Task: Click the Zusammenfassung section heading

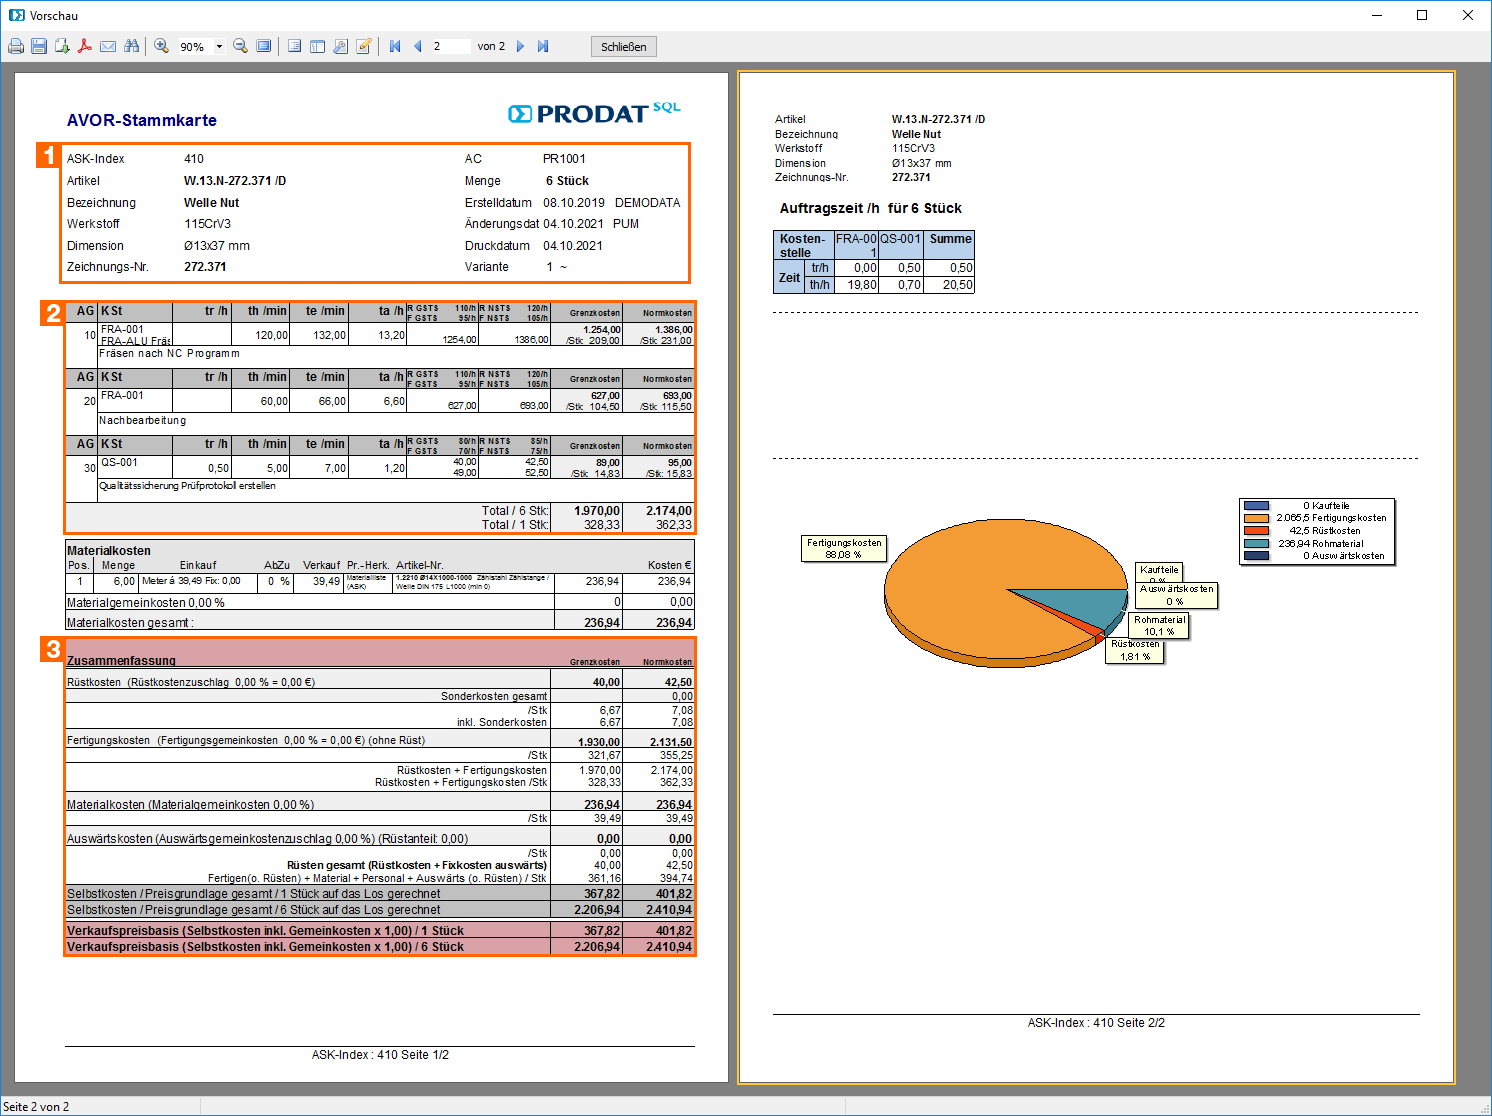Action: (x=121, y=661)
